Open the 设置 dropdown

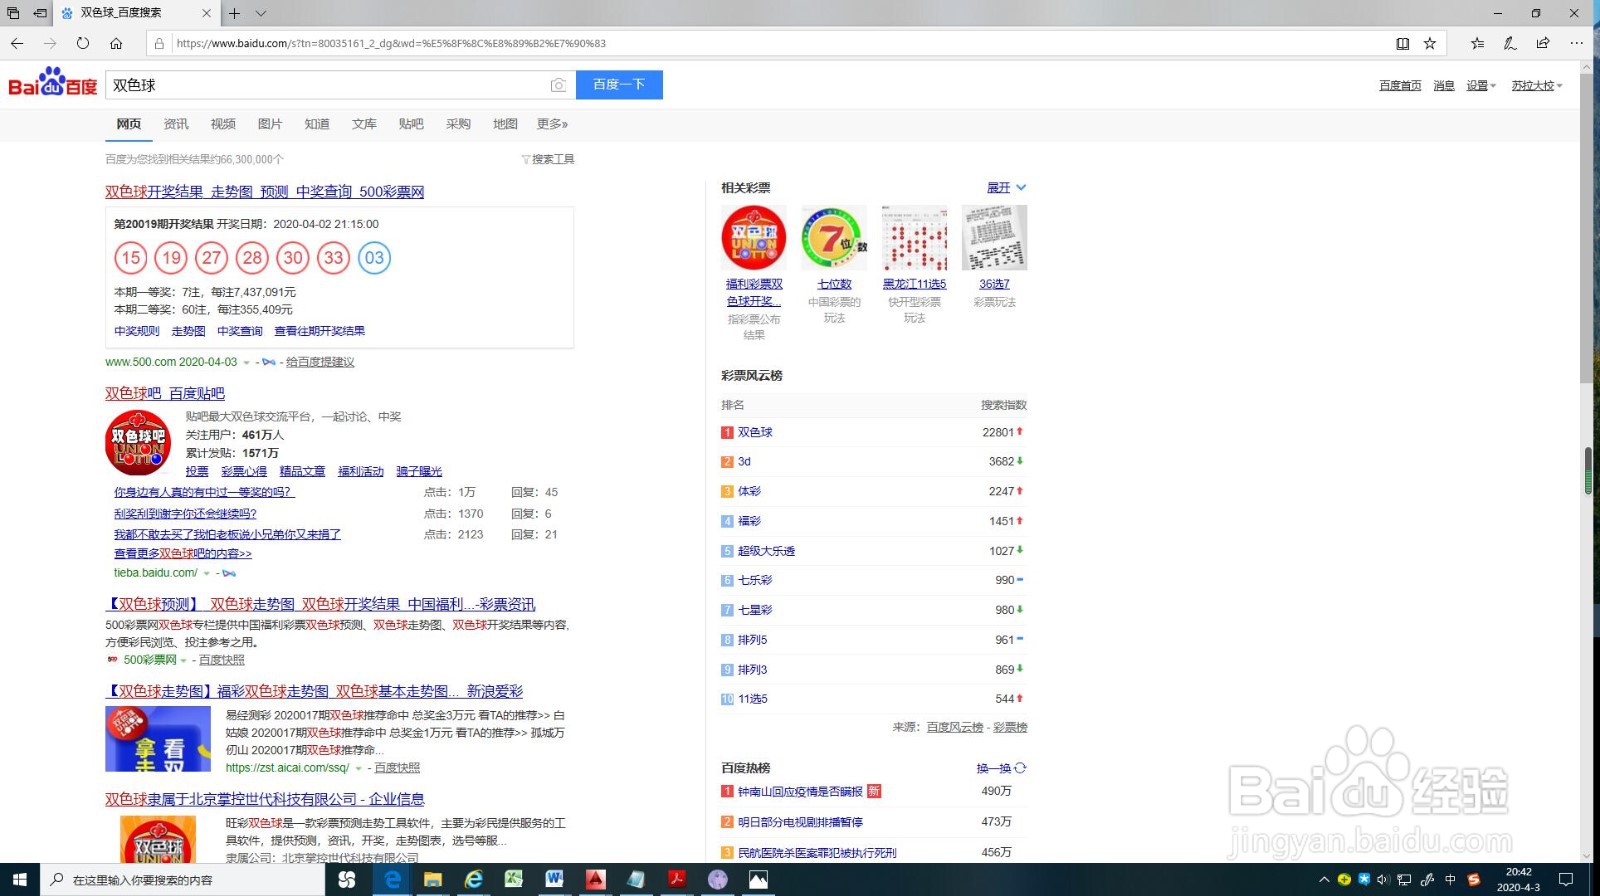pos(1481,86)
